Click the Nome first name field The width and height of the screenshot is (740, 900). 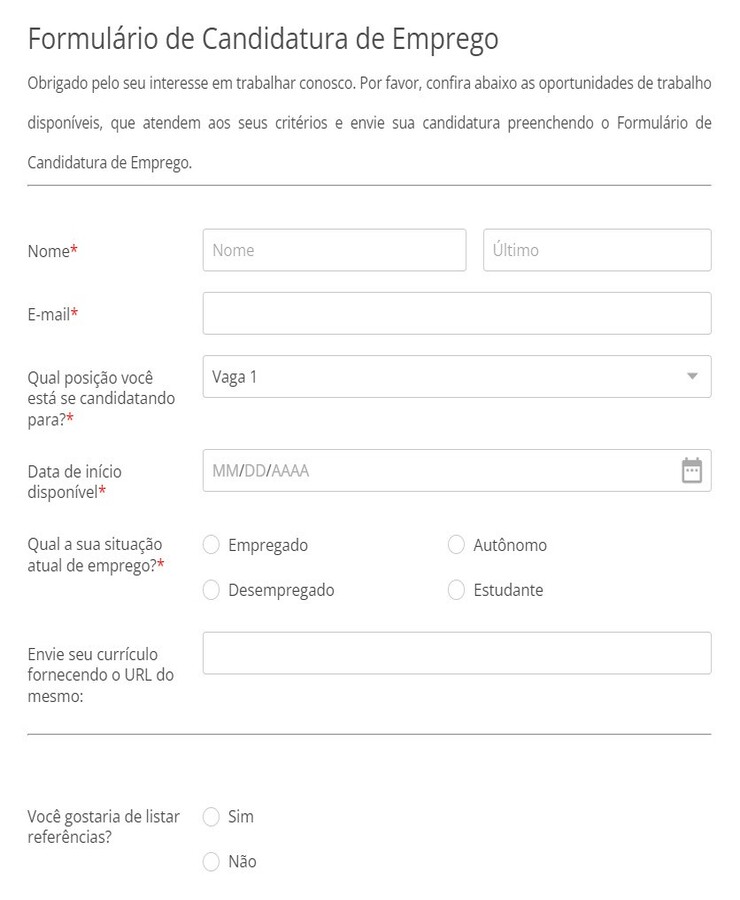click(334, 250)
